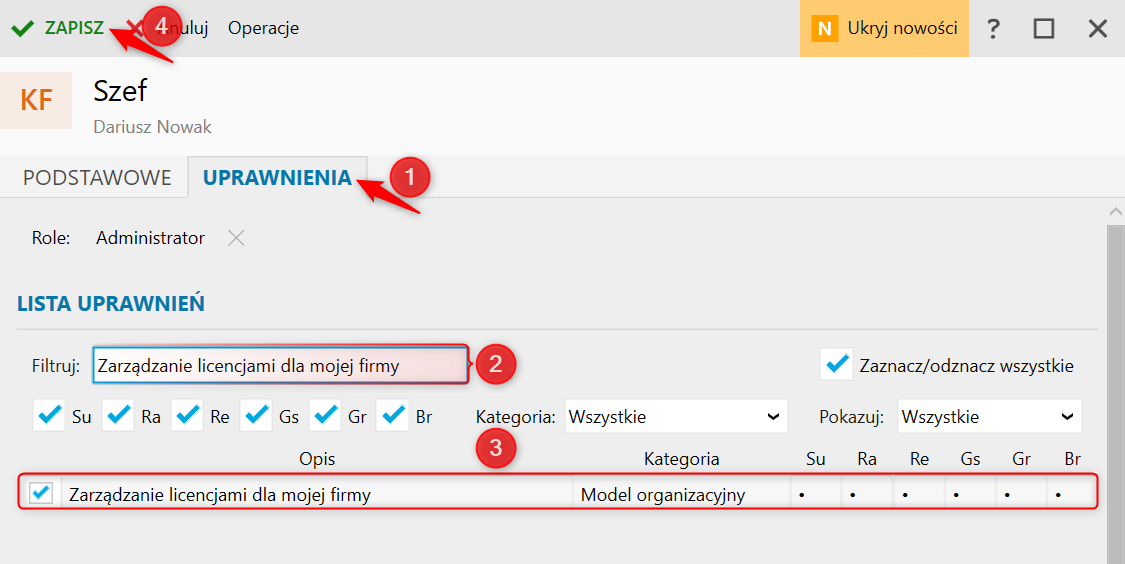Open the Pokazuj dropdown

pyautogui.click(x=989, y=416)
